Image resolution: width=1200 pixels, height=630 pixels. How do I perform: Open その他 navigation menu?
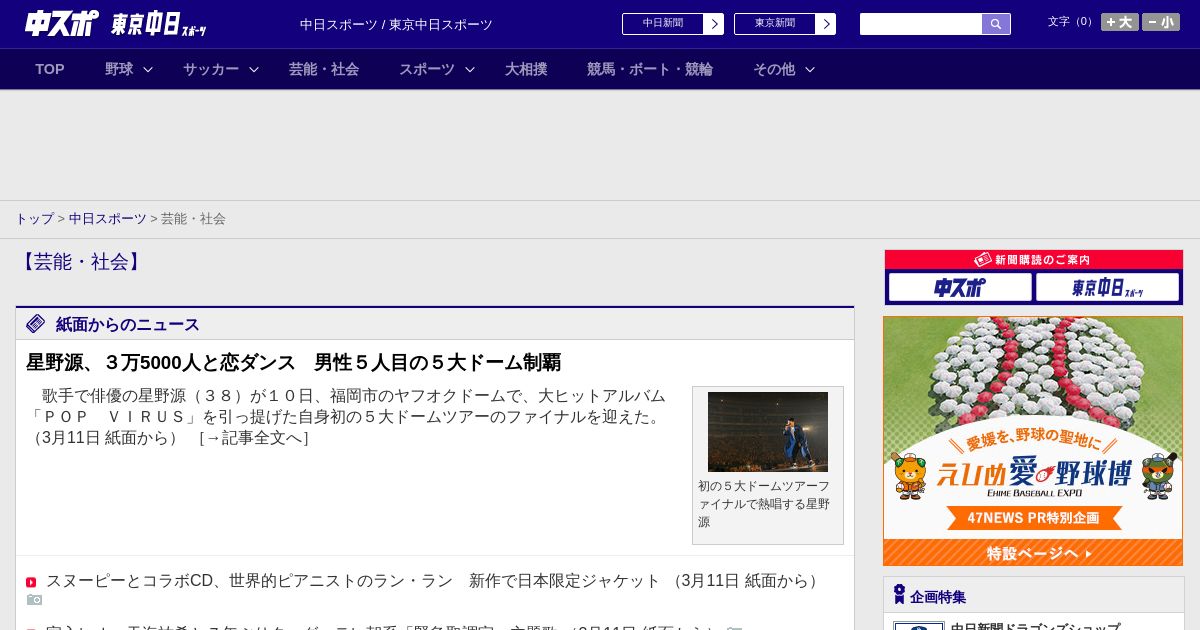(x=774, y=69)
